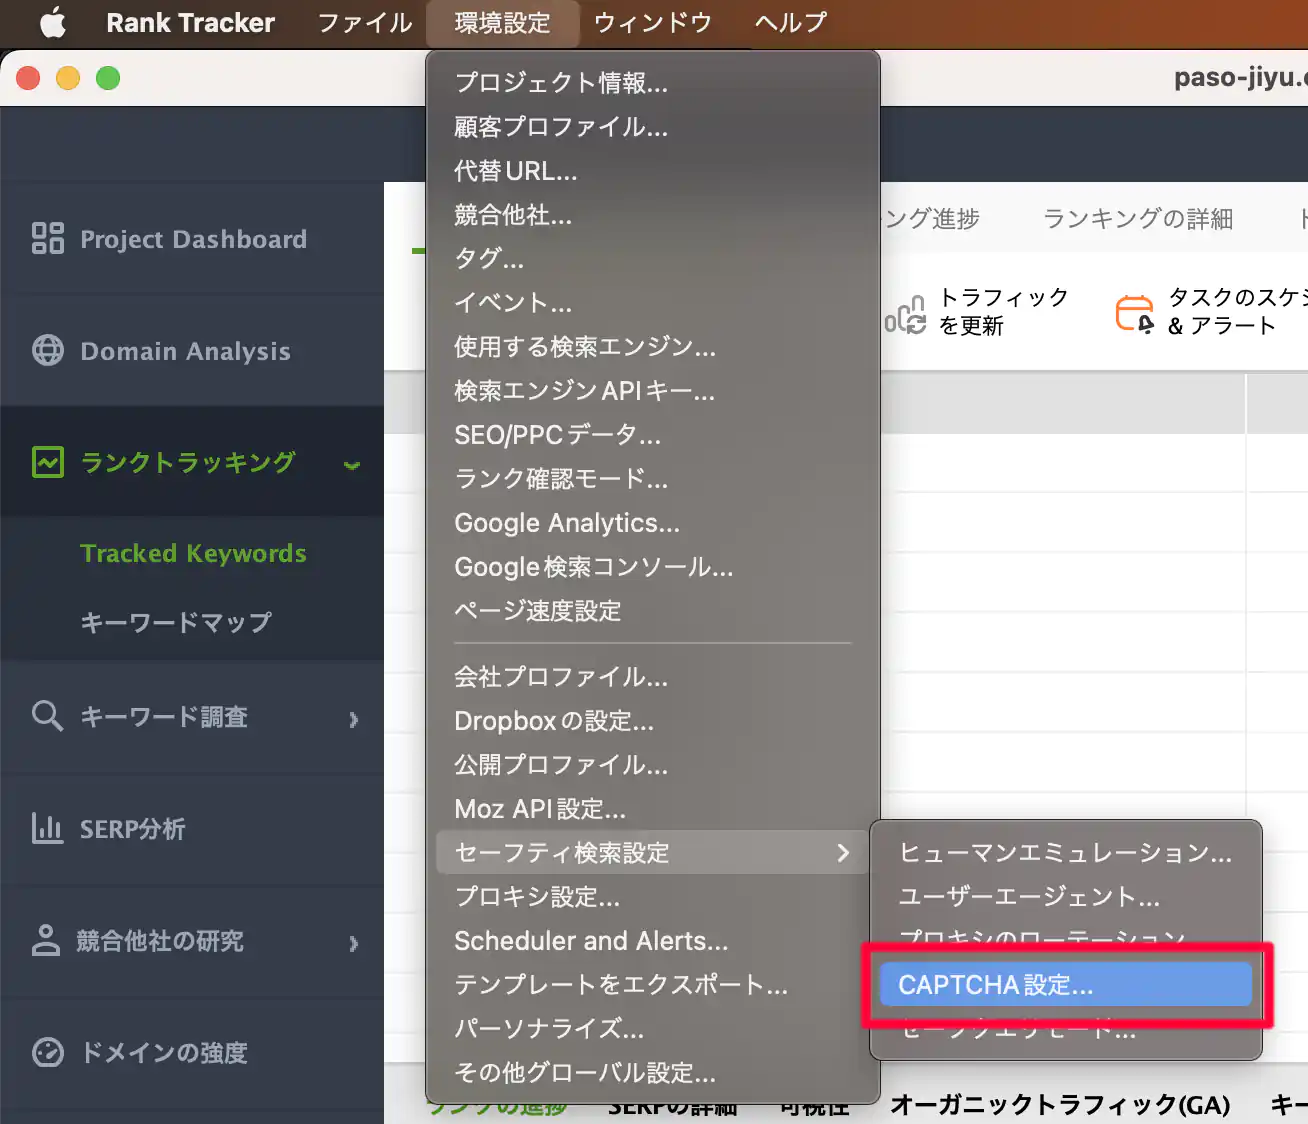Choose ランク確認モード... menu item
This screenshot has width=1308, height=1124.
[653, 478]
